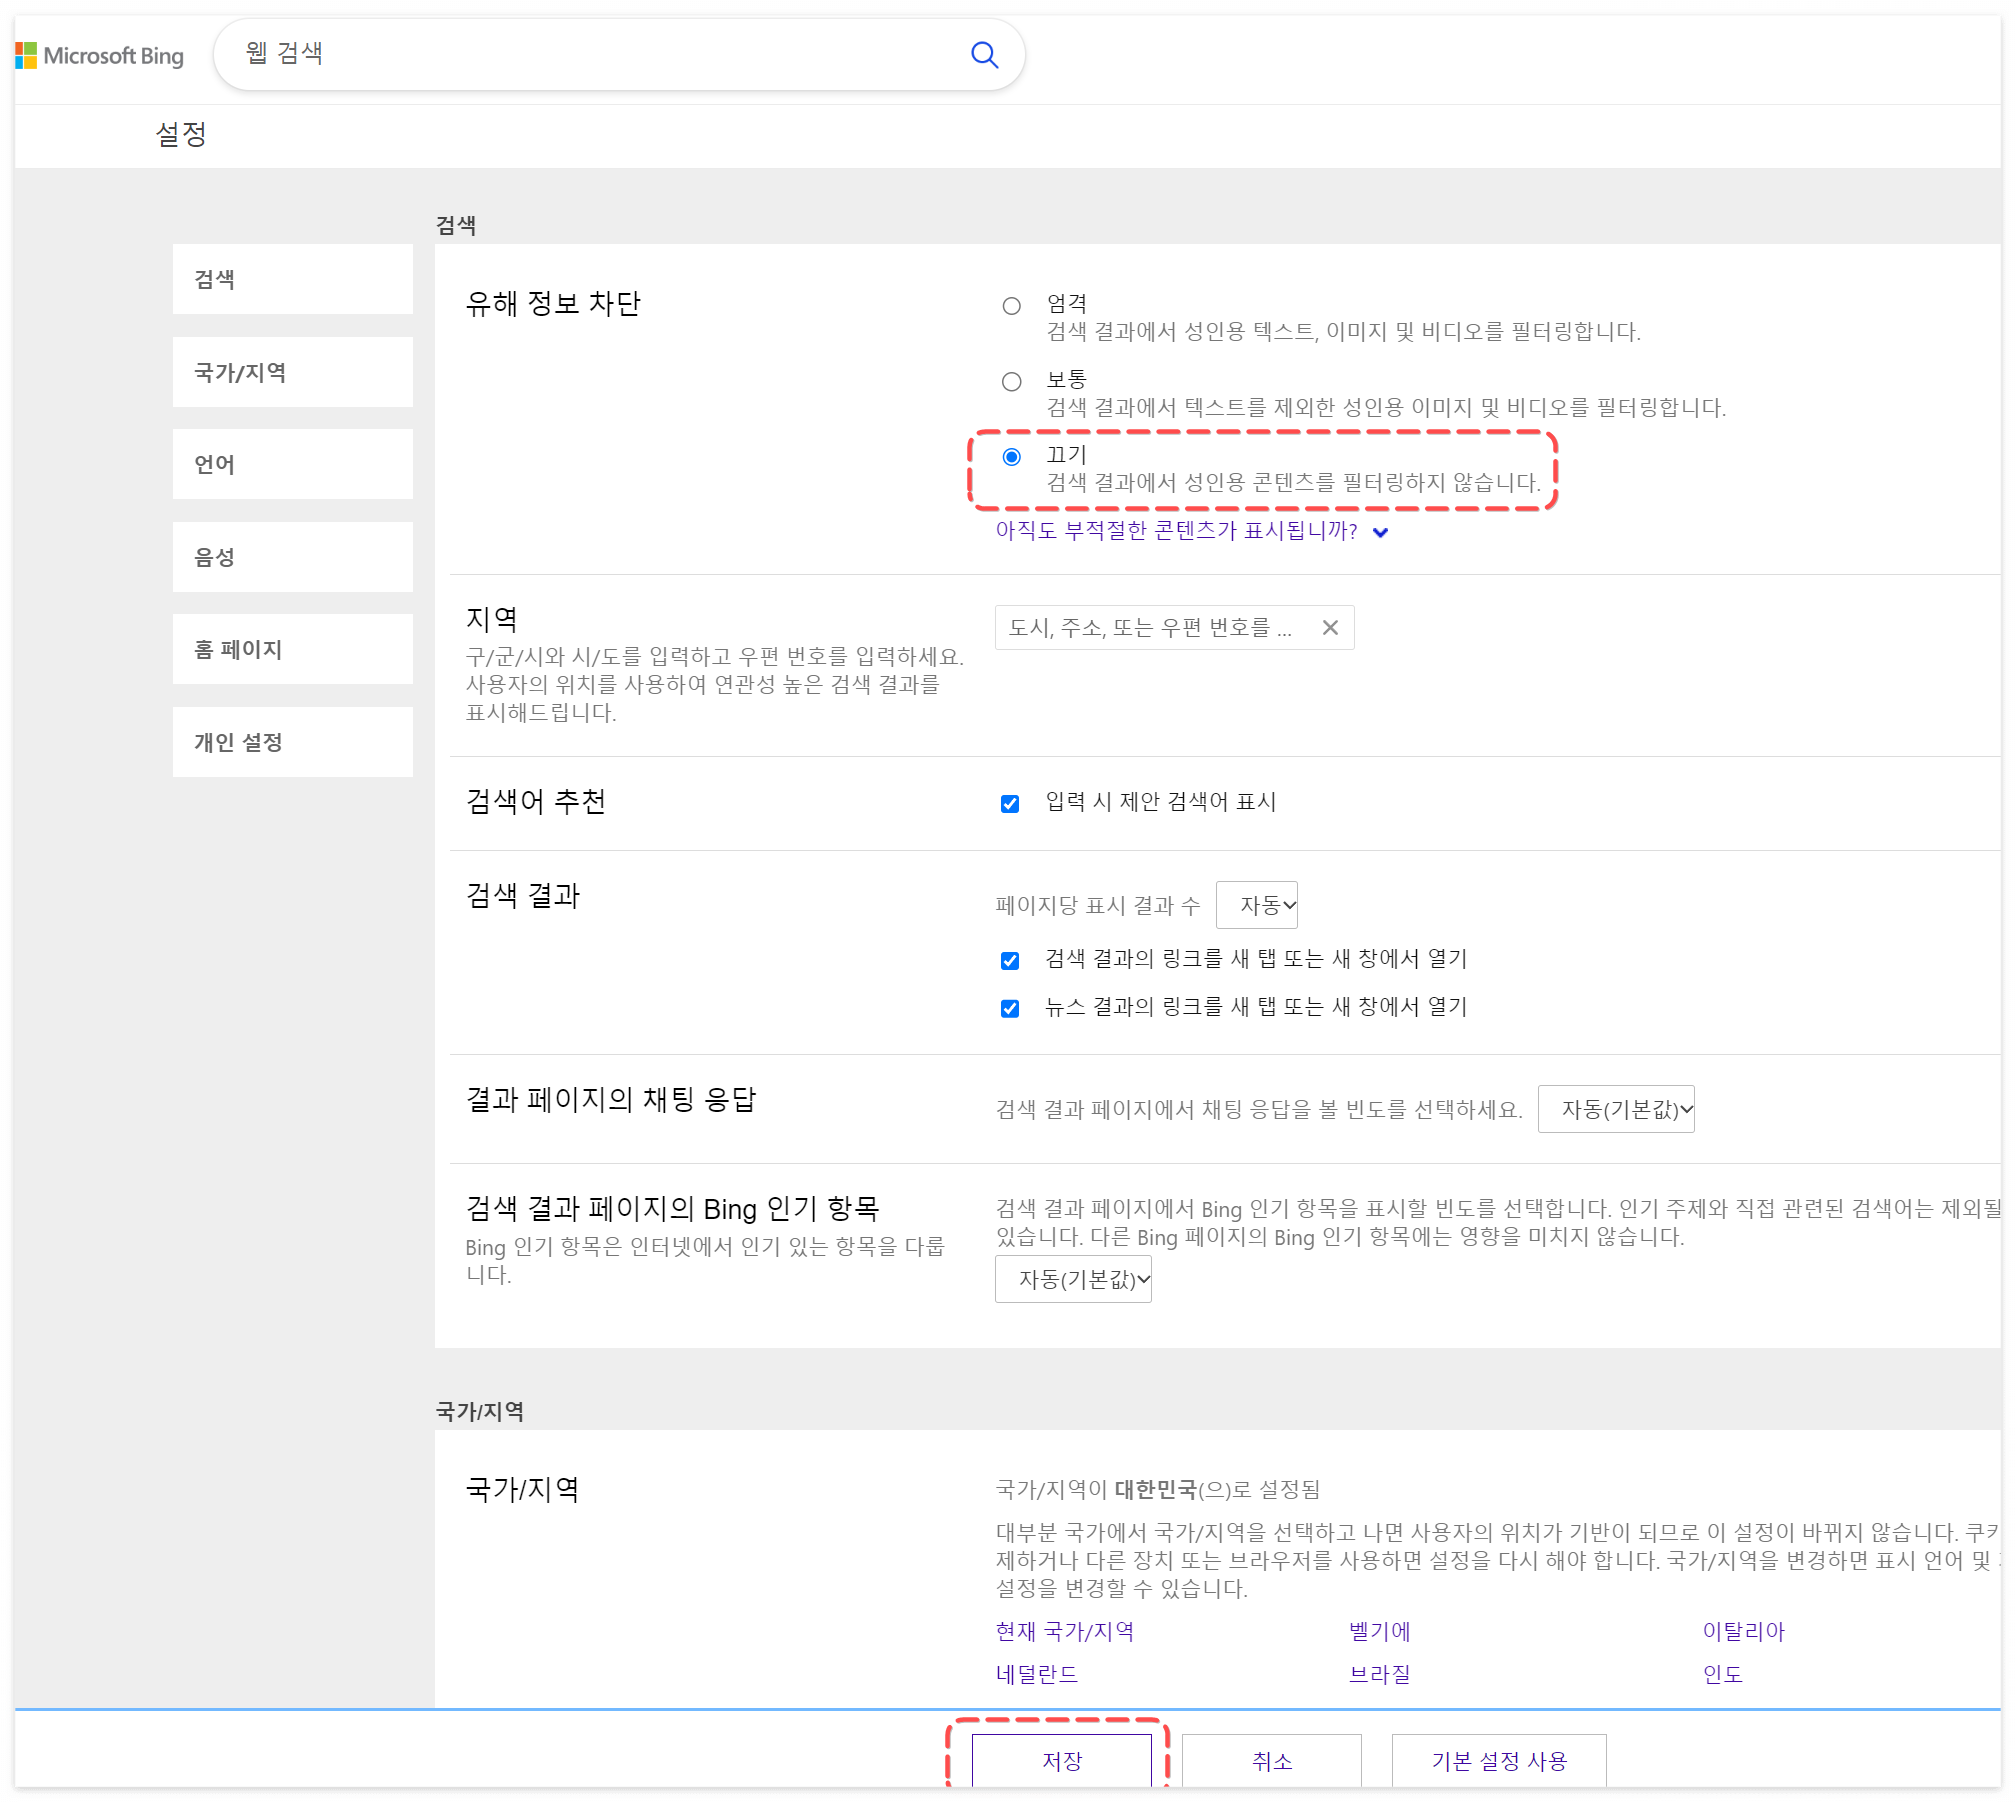This screenshot has width=2016, height=1802.
Task: Choose 벨기에 country link
Action: pos(1379,1632)
